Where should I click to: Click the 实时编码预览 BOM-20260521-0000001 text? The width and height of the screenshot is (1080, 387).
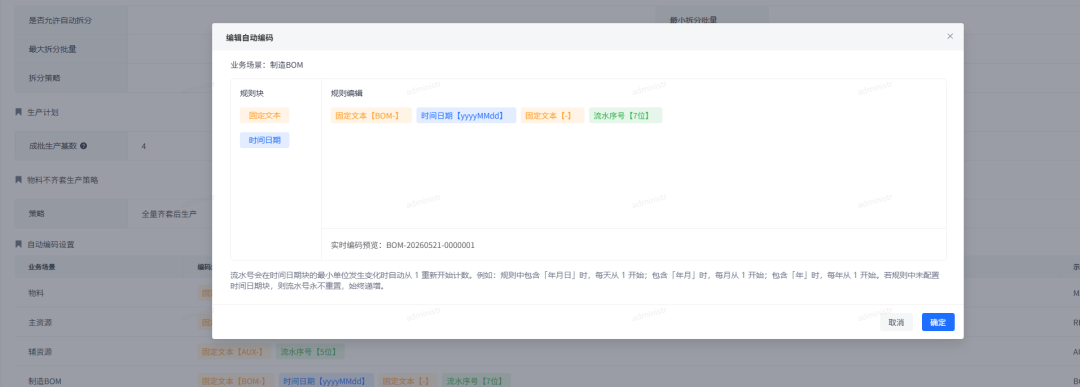tap(403, 245)
